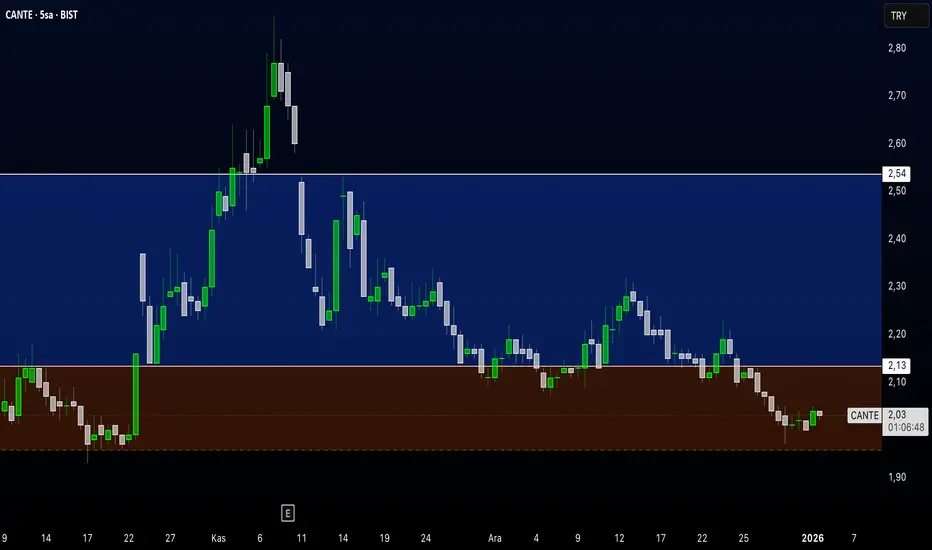Click the 2,10 price axis label
The width and height of the screenshot is (932, 550).
(x=897, y=382)
